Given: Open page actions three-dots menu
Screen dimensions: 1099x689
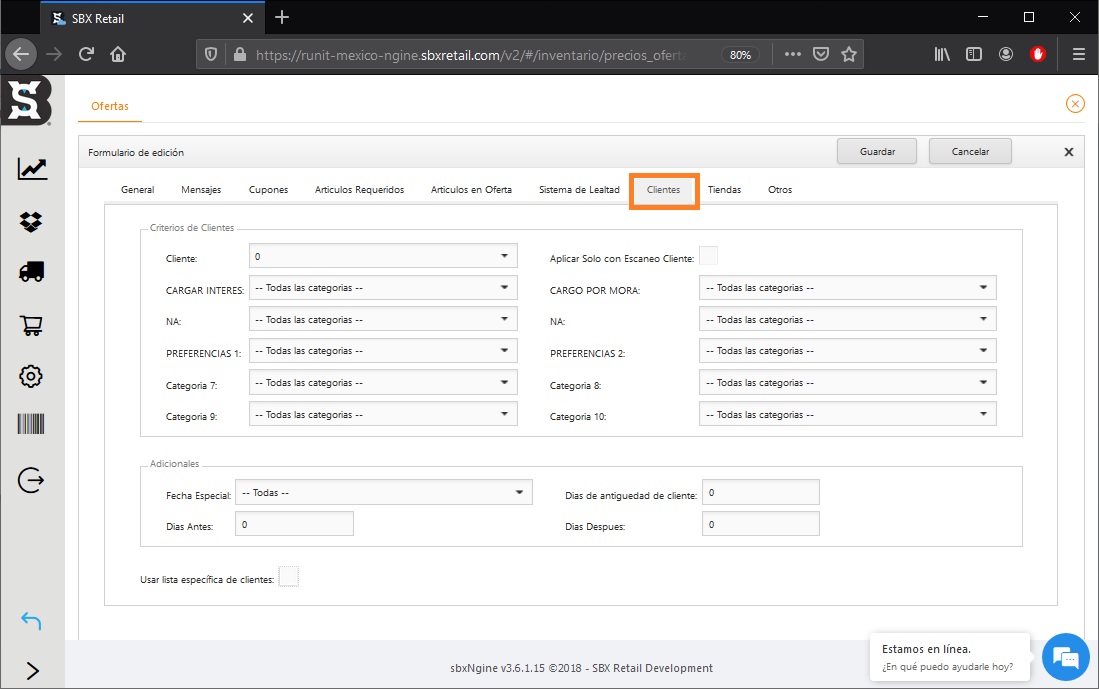Looking at the screenshot, I should [793, 54].
